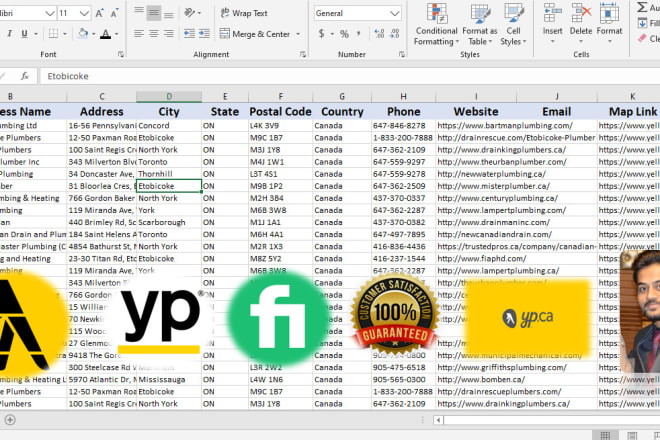The width and height of the screenshot is (660, 440).
Task: Decrease the font size with the small A icon
Action: (114, 13)
